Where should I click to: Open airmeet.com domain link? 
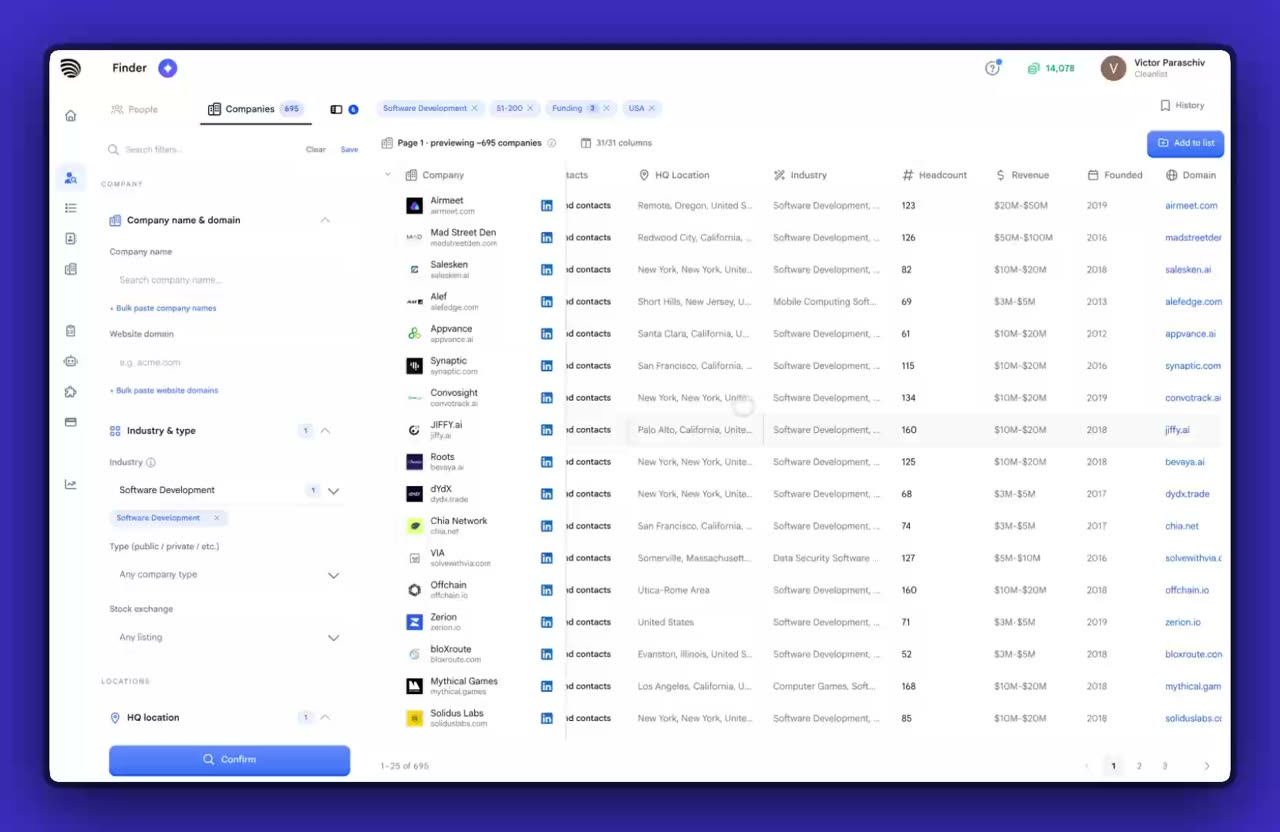pos(1191,205)
